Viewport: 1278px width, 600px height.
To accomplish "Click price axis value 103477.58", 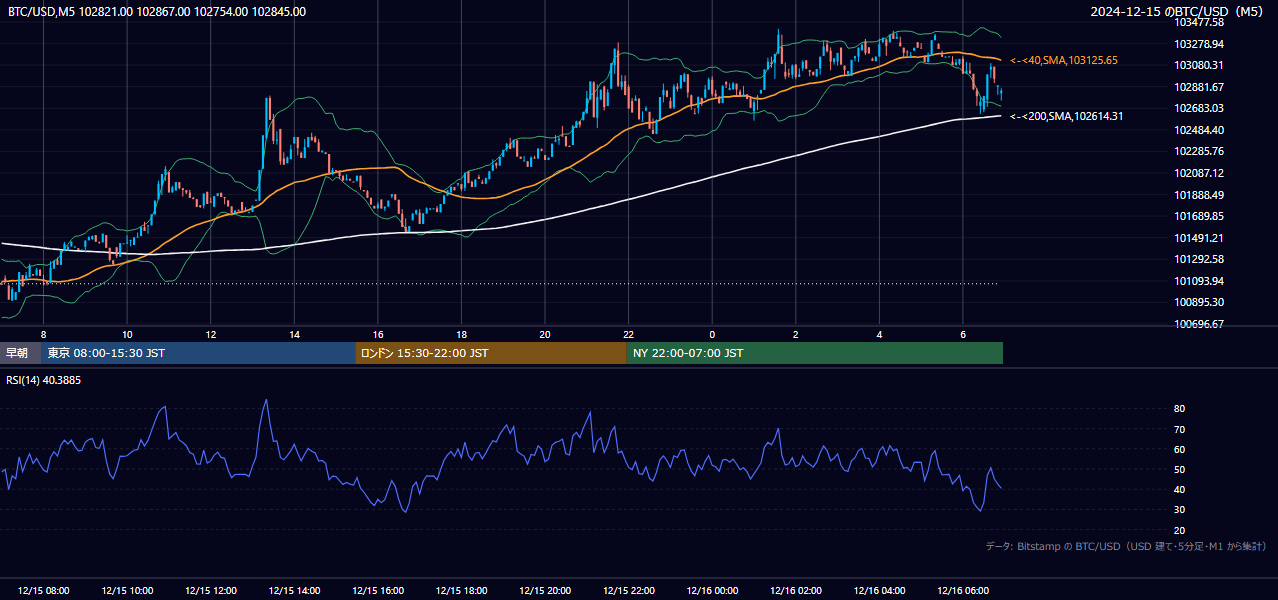I will (1199, 22).
